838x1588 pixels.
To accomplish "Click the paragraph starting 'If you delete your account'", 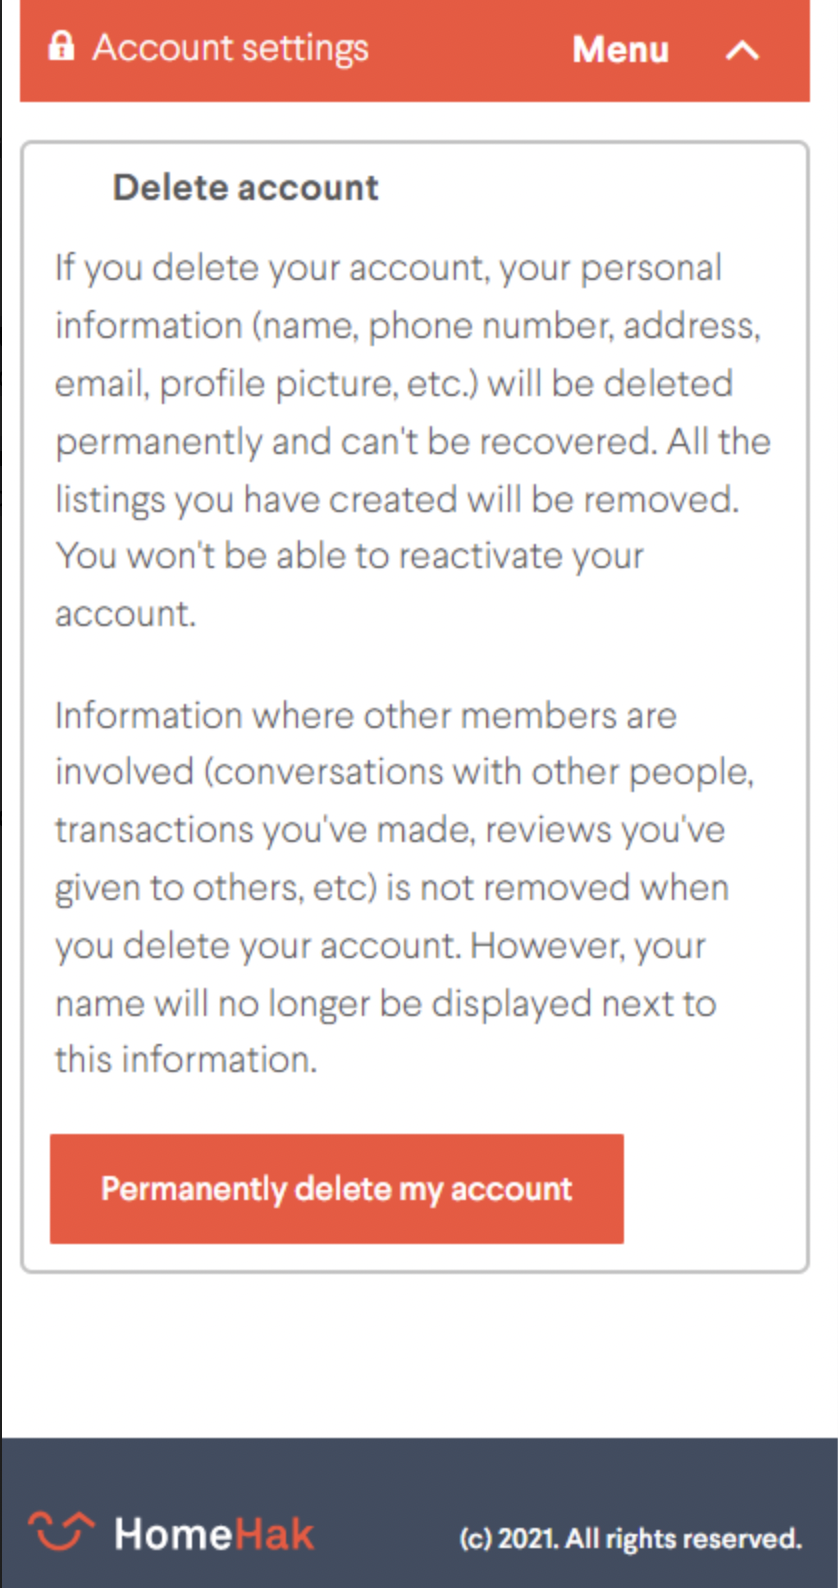I will pyautogui.click(x=413, y=441).
